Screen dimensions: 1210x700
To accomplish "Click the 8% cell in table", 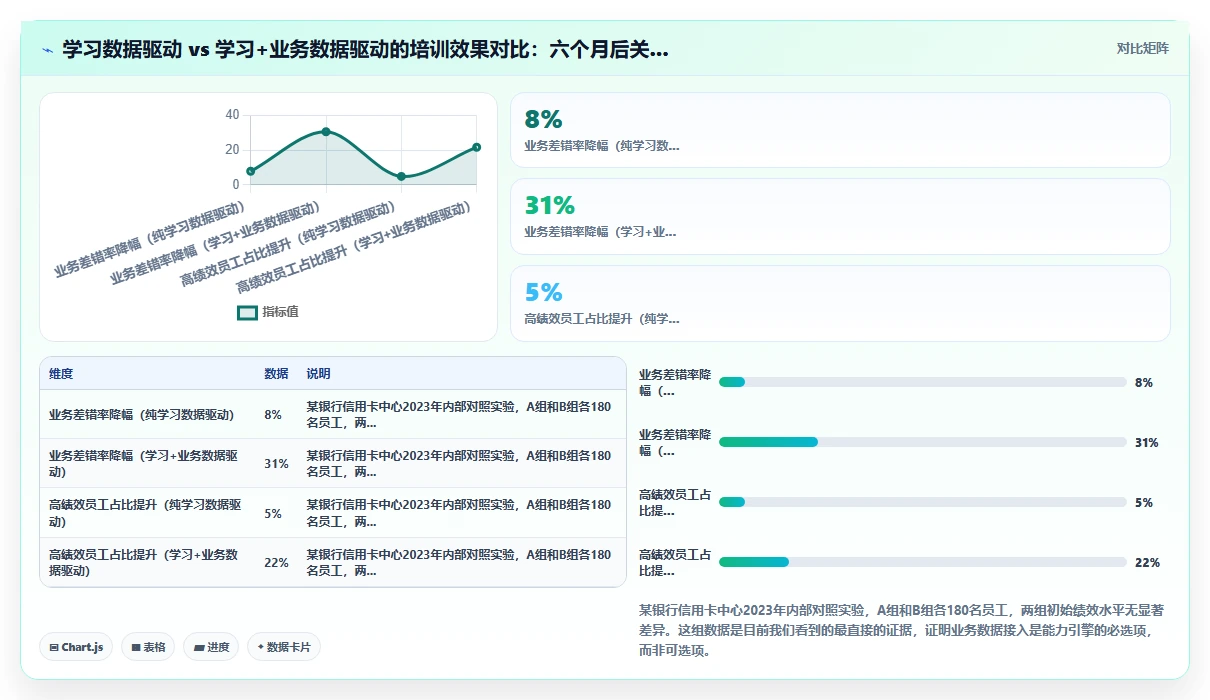I will coord(273,414).
